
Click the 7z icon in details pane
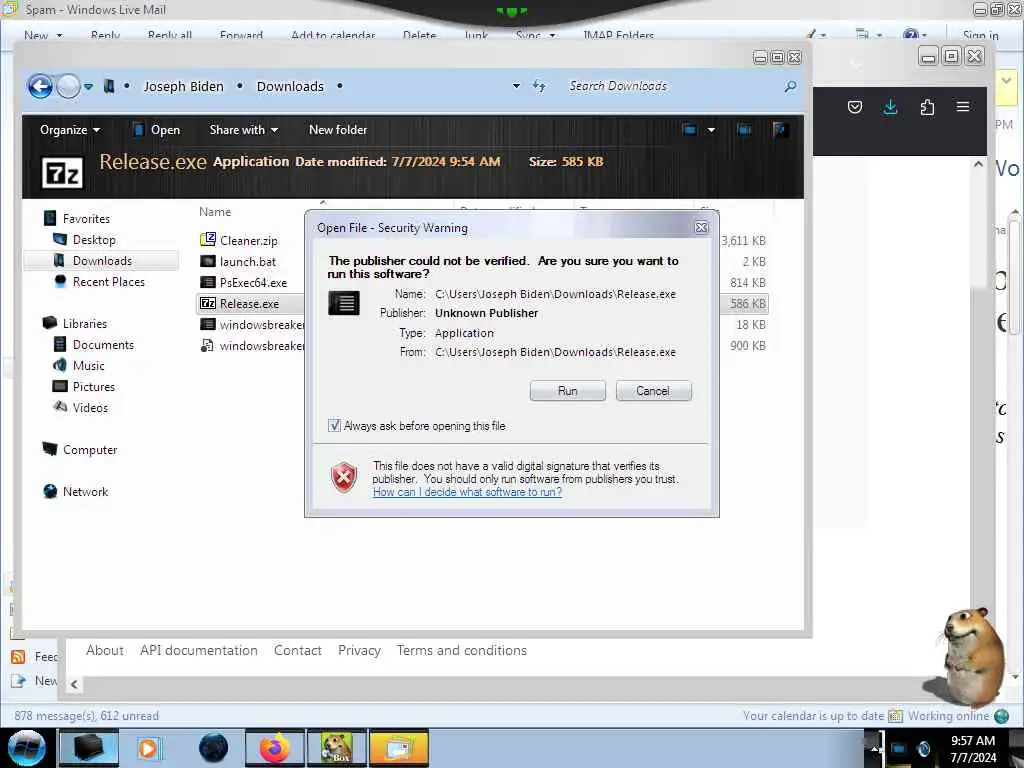[62, 173]
